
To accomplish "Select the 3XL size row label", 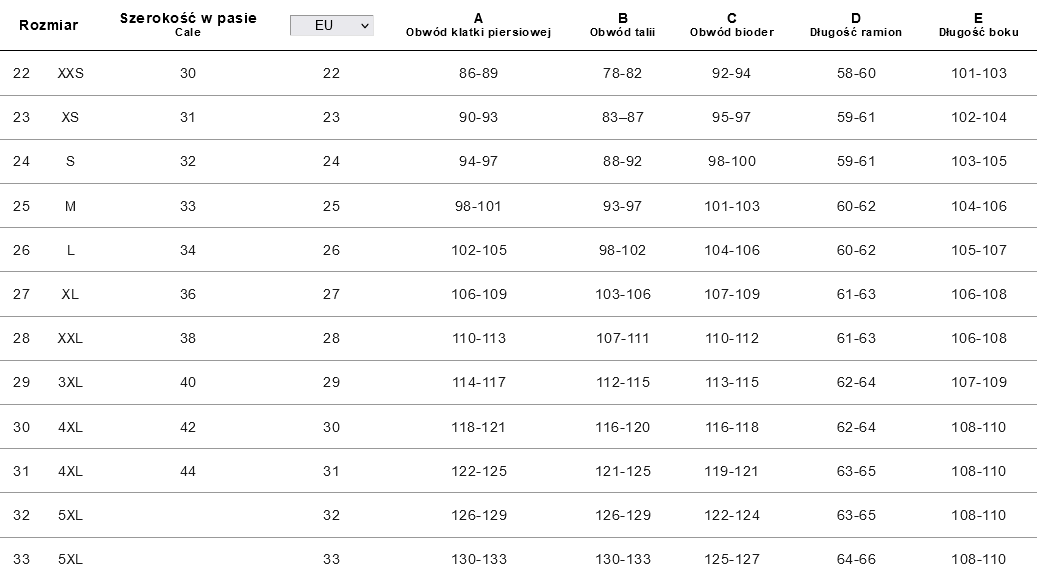I will point(70,382).
